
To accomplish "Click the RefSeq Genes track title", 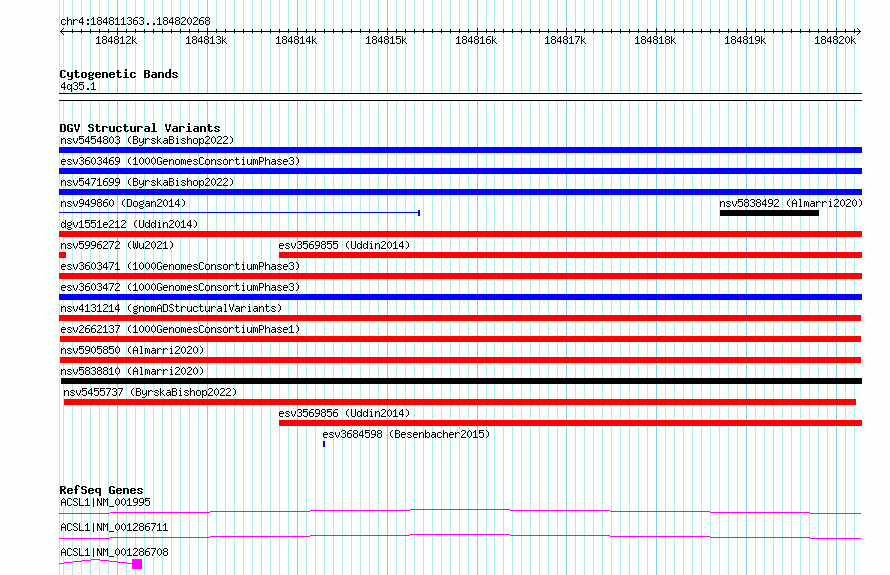I will 101,490.
